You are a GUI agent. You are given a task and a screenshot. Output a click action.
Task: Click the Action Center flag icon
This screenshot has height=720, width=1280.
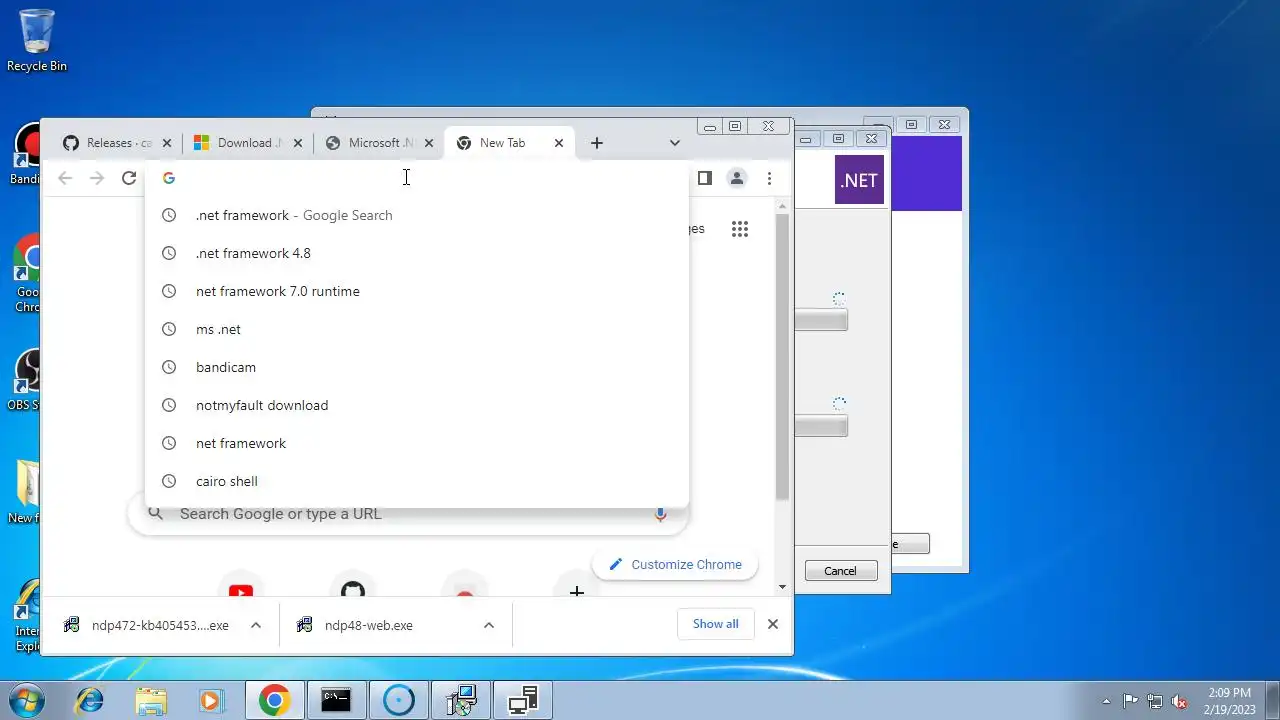tap(1131, 701)
